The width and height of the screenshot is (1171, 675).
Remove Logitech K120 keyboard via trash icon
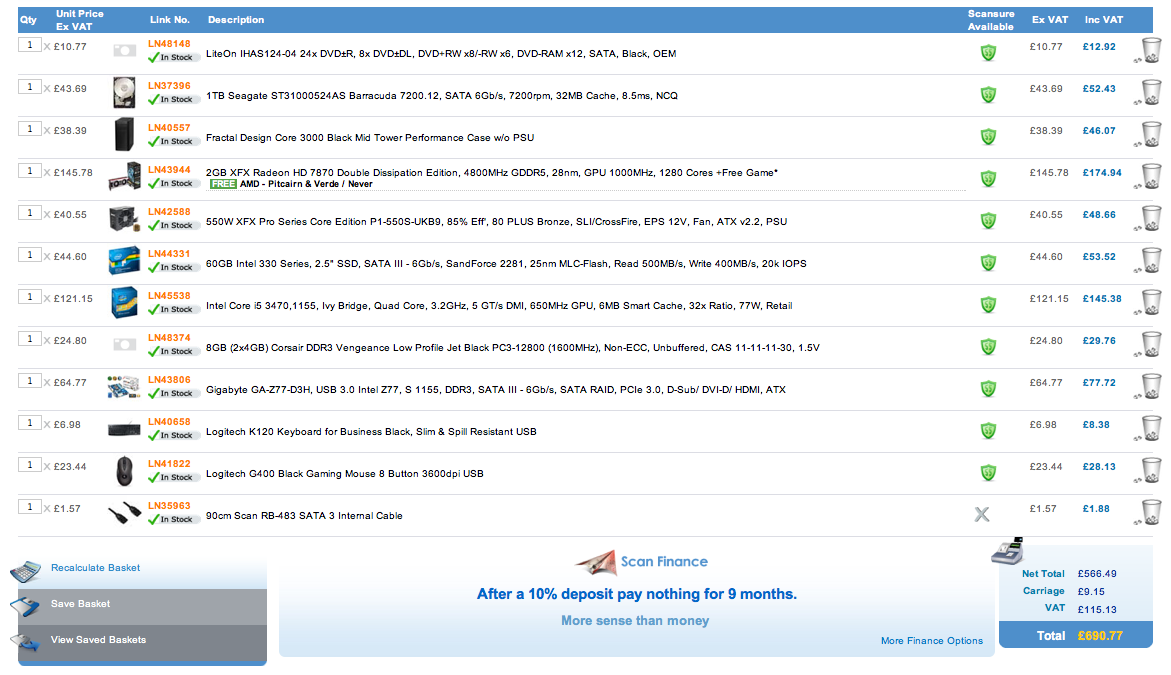coord(1151,429)
